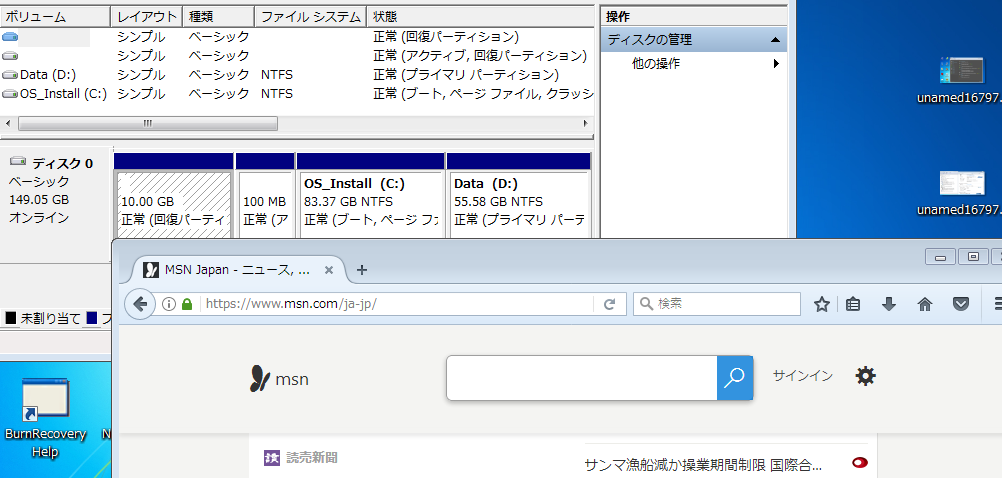Viewport: 1002px width, 478px height.
Task: Click 正常 (回復パーティション) status text
Action: click(446, 36)
